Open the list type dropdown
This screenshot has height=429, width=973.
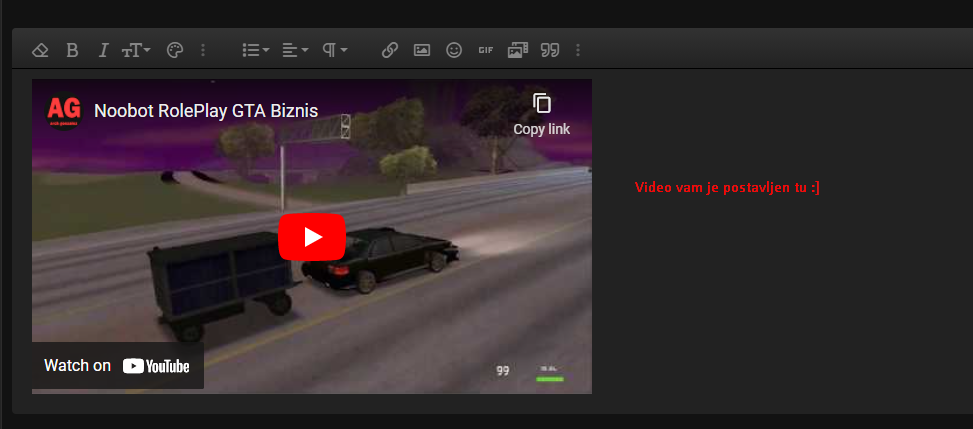[x=256, y=50]
